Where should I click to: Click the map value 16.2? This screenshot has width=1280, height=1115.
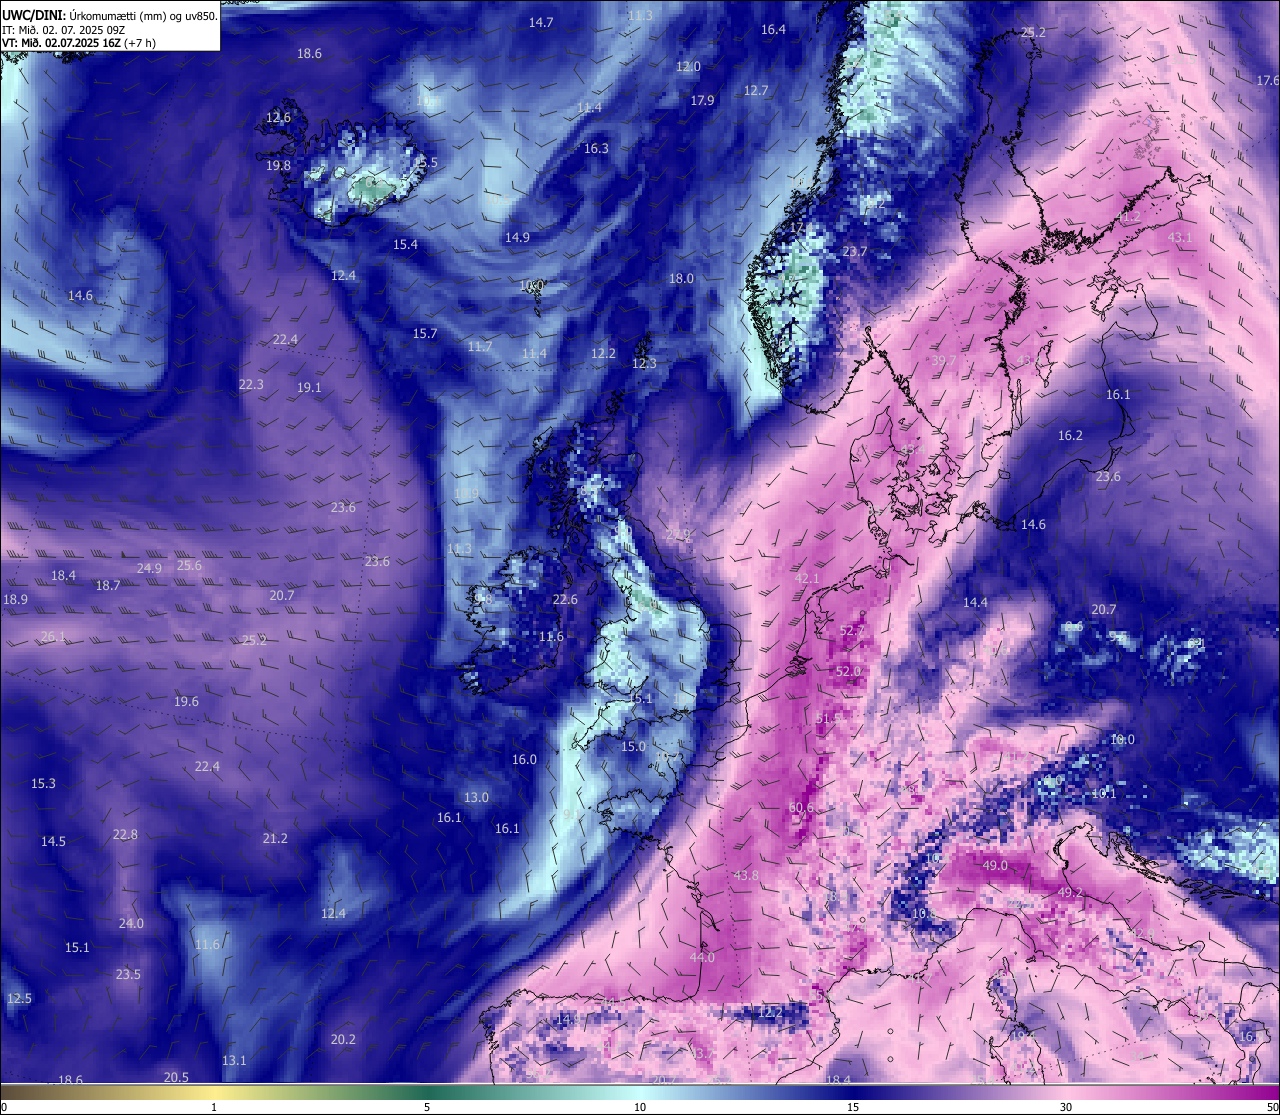(1070, 436)
